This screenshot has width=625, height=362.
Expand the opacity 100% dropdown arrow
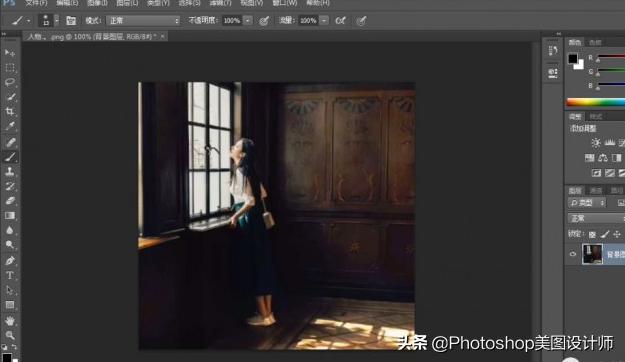point(248,20)
